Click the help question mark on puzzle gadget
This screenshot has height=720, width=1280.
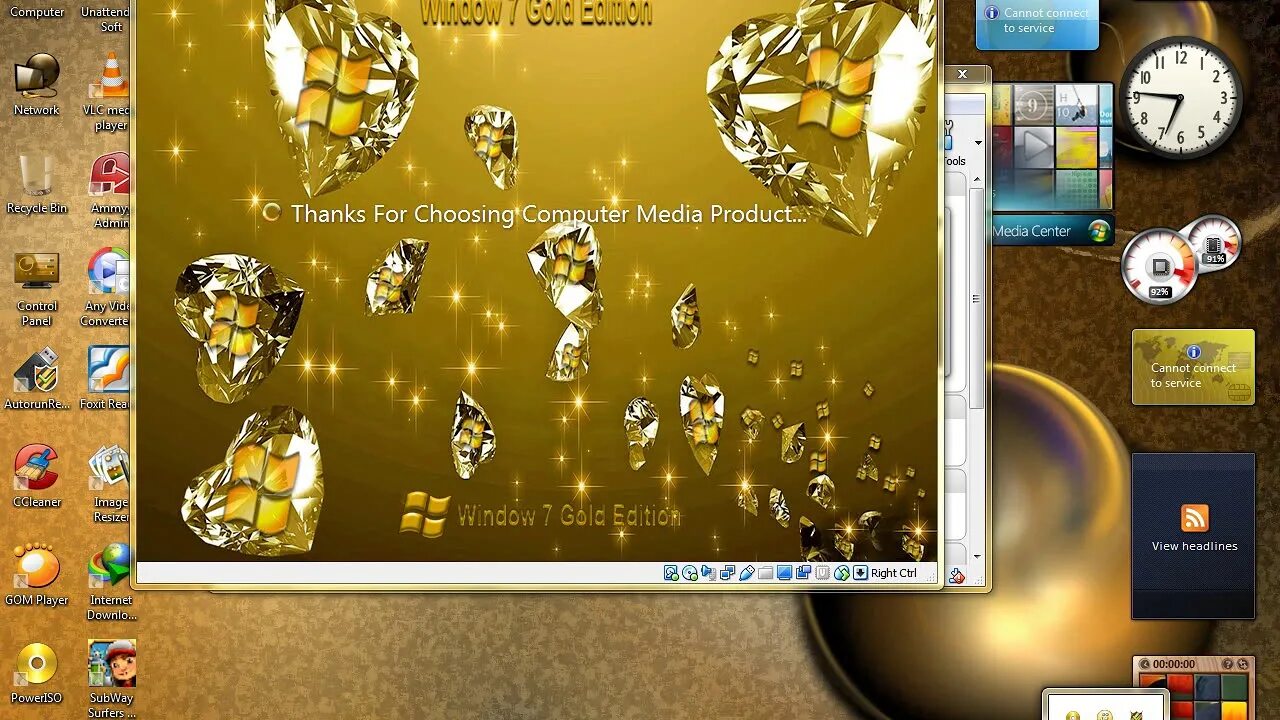point(1228,664)
